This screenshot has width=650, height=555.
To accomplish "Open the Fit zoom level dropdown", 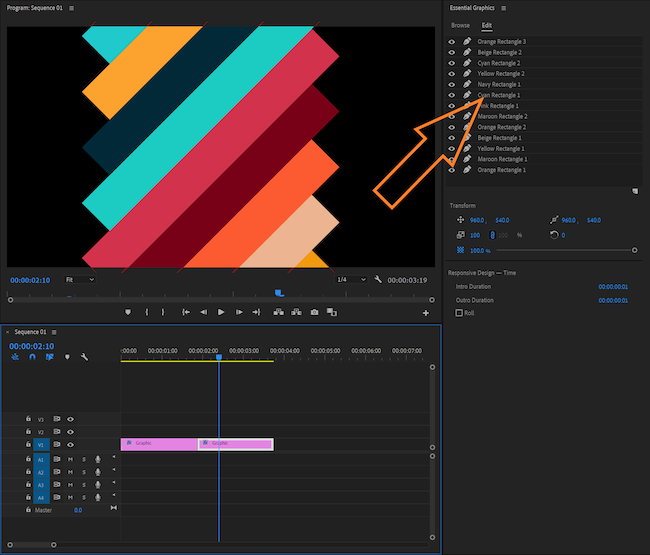I will point(80,280).
